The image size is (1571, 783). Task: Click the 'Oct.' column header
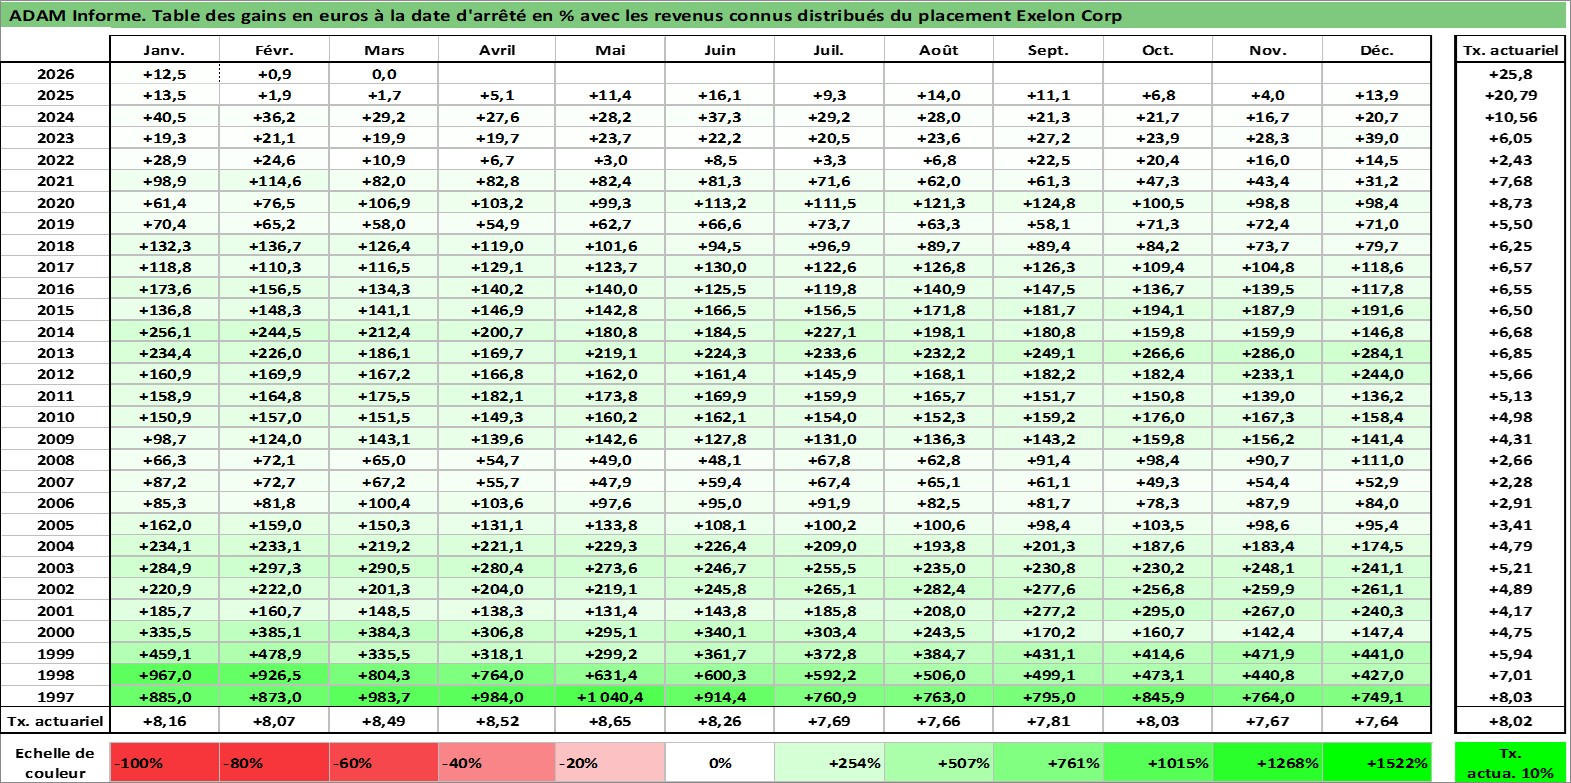tap(1158, 50)
